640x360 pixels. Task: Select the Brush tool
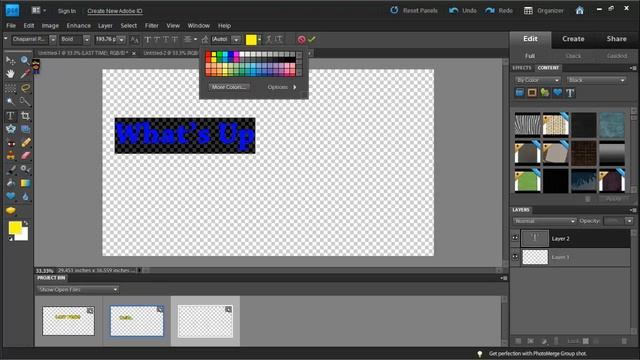tap(10, 169)
